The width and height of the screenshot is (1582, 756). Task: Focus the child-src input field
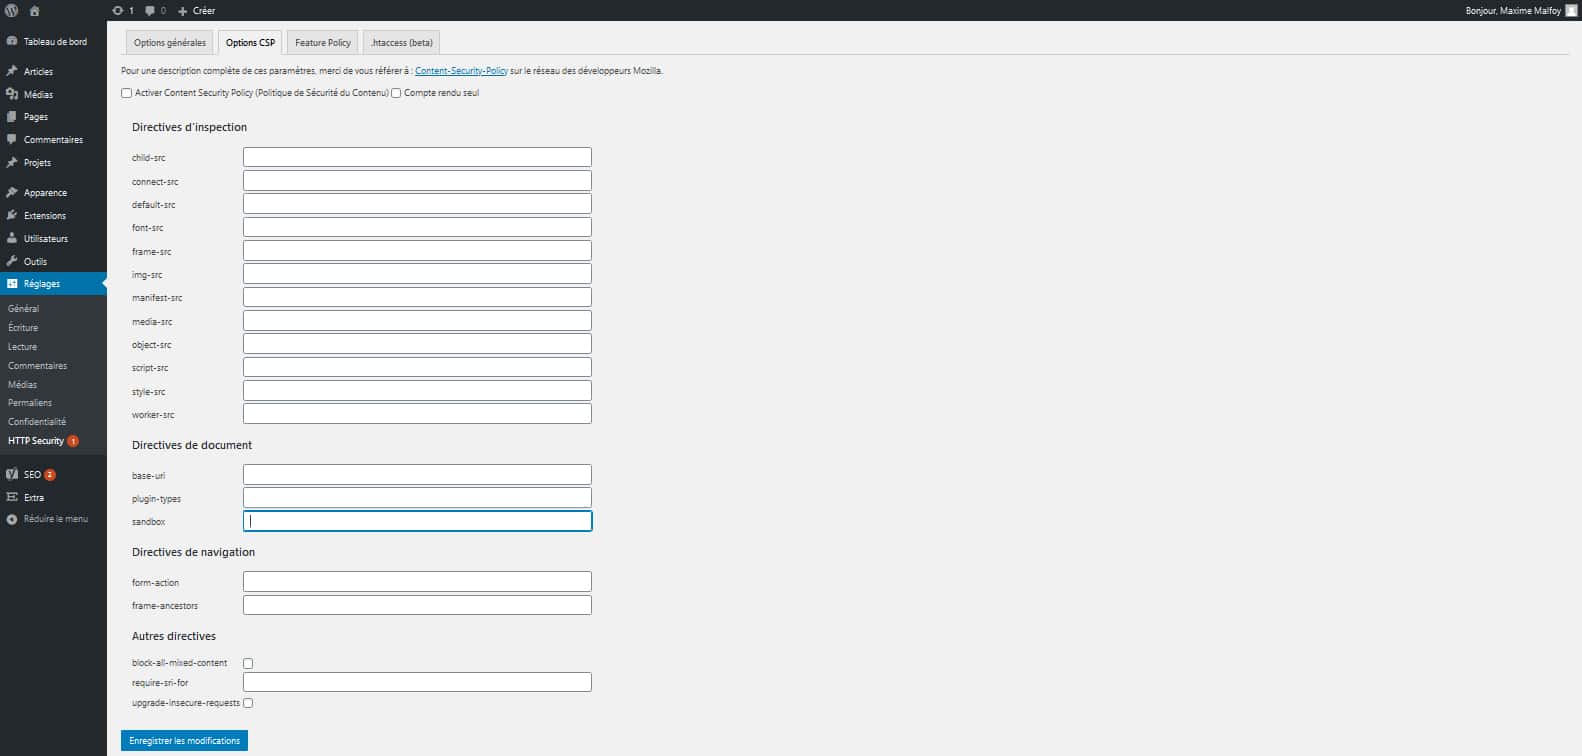417,157
